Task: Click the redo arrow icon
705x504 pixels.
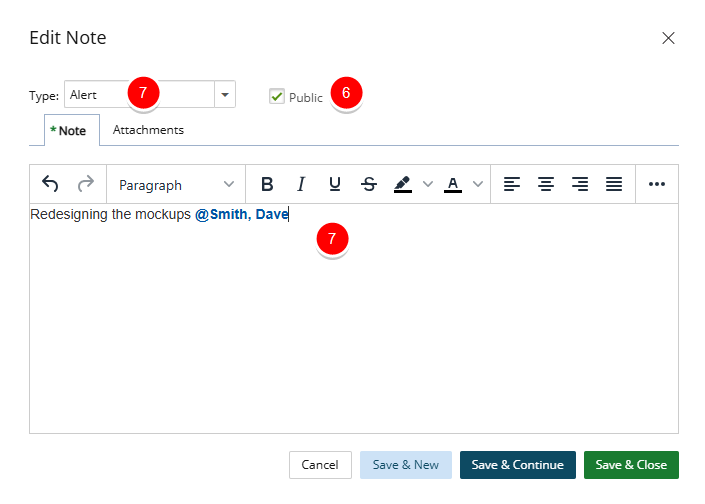Action: pyautogui.click(x=85, y=184)
